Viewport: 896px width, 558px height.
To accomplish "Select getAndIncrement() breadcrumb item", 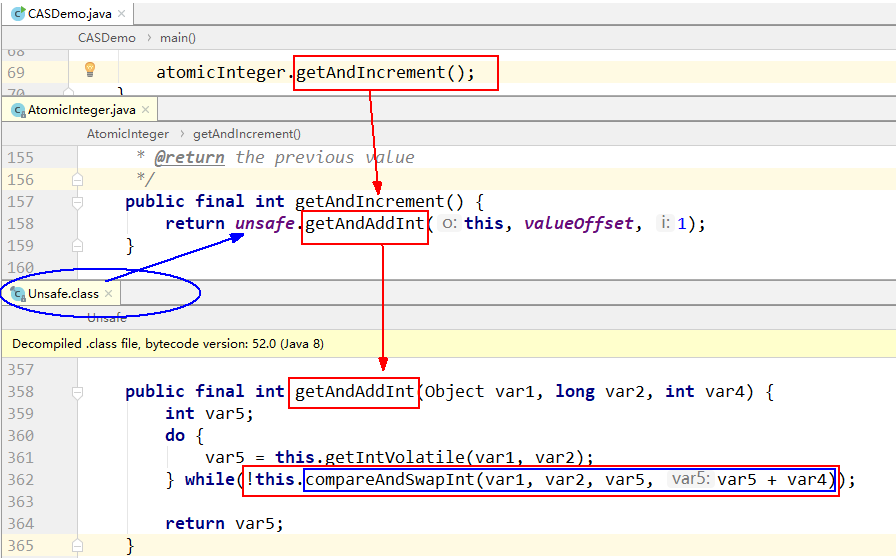I will 247,134.
